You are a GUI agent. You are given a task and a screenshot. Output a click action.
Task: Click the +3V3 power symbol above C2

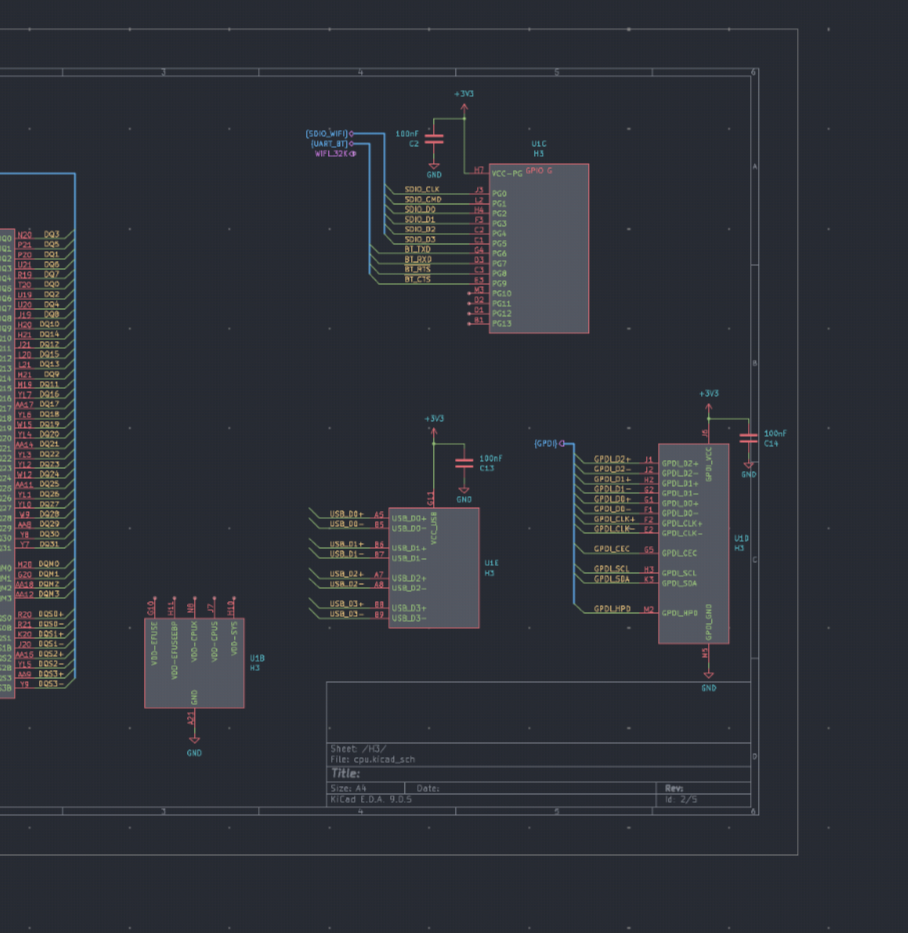point(464,97)
